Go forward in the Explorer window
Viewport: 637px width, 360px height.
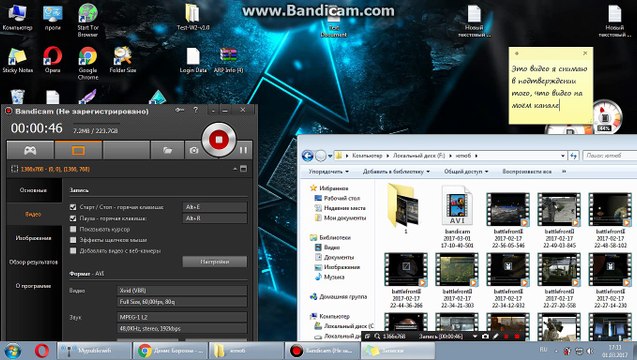pos(321,156)
